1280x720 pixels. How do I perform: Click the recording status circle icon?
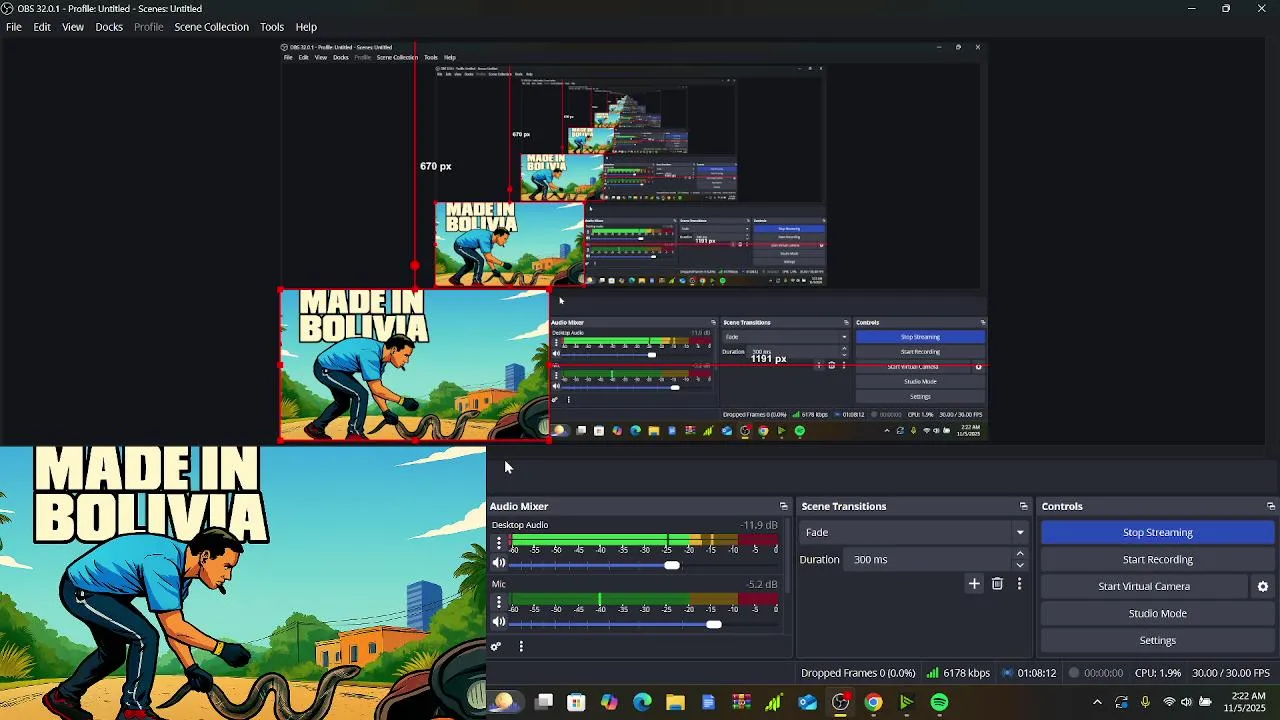point(1074,673)
